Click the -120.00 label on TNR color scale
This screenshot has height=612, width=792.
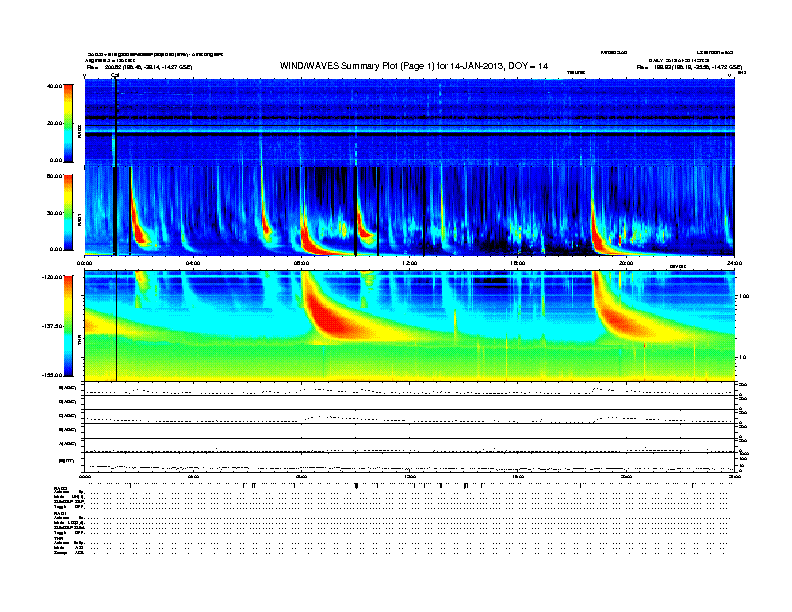[52, 277]
